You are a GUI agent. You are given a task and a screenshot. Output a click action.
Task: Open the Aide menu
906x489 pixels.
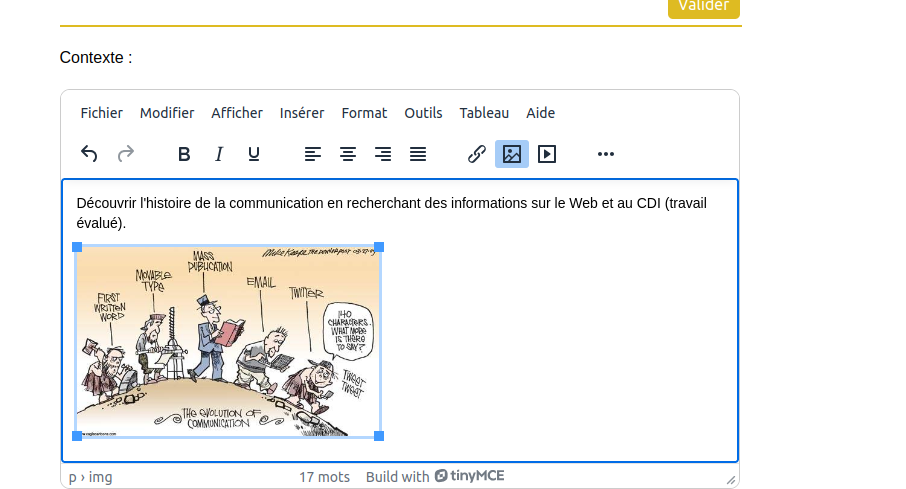540,113
